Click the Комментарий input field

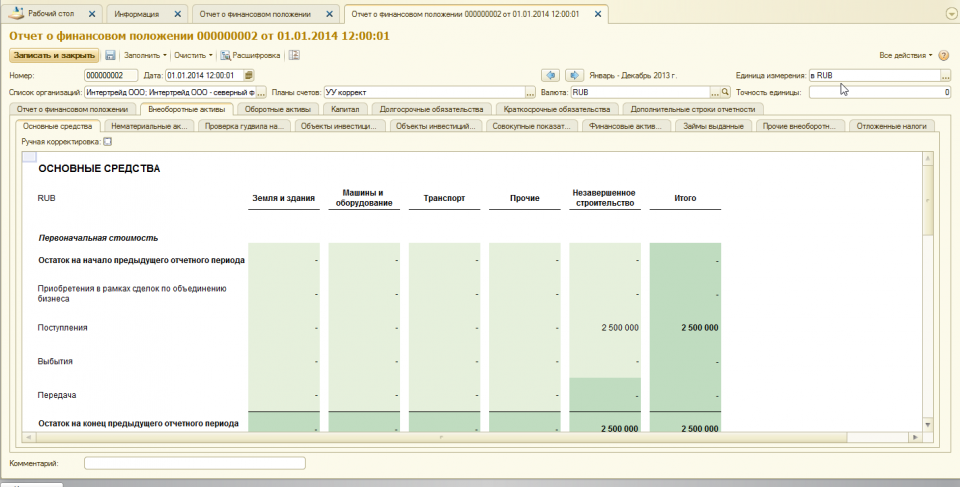195,463
